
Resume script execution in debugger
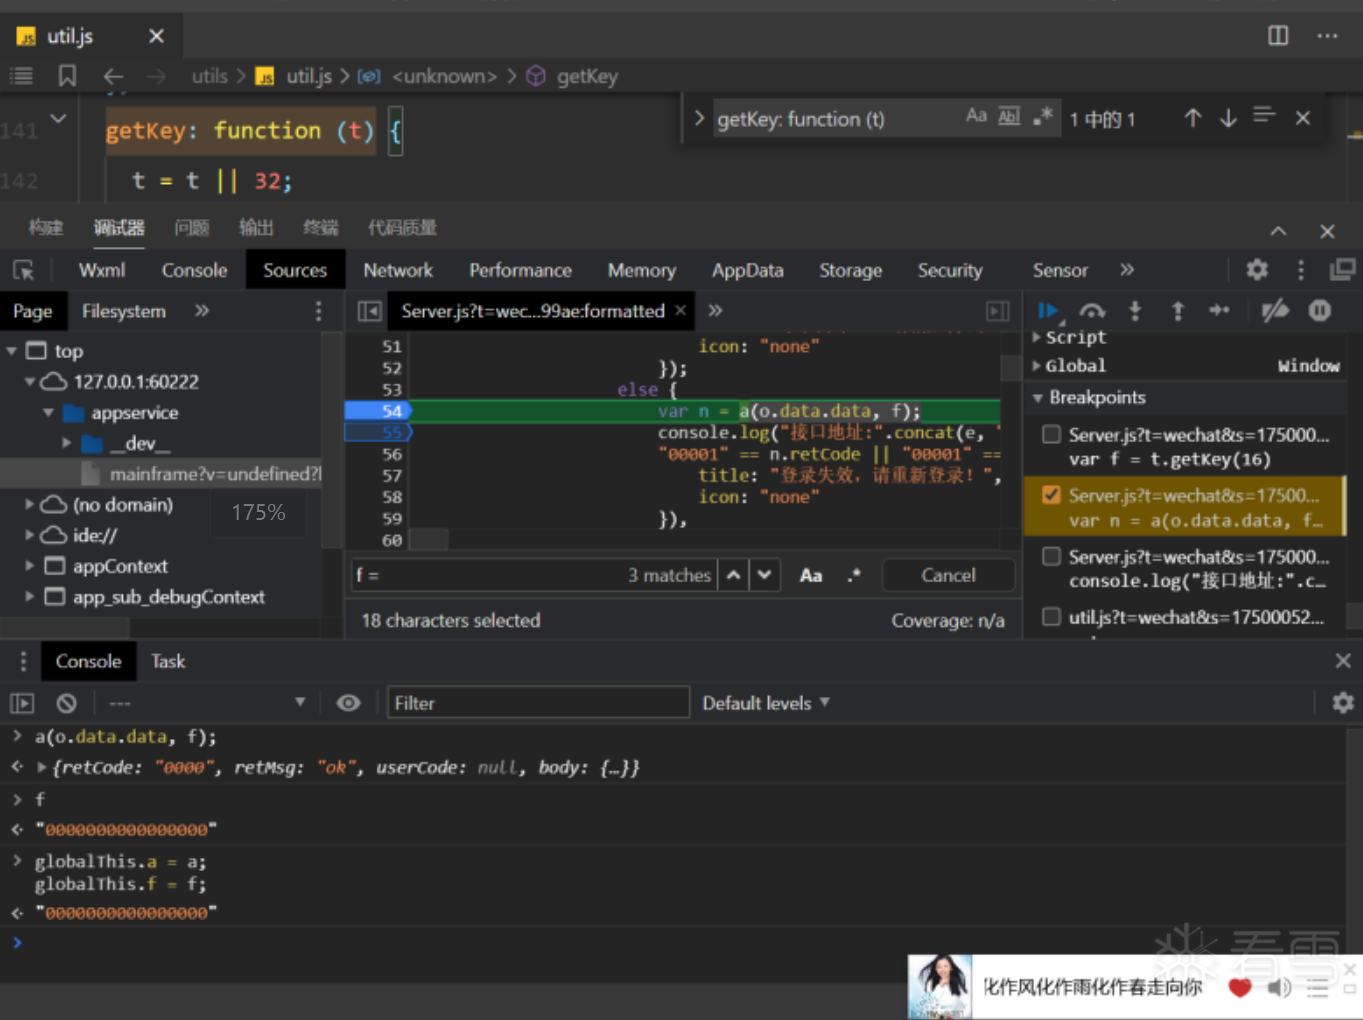[1048, 311]
